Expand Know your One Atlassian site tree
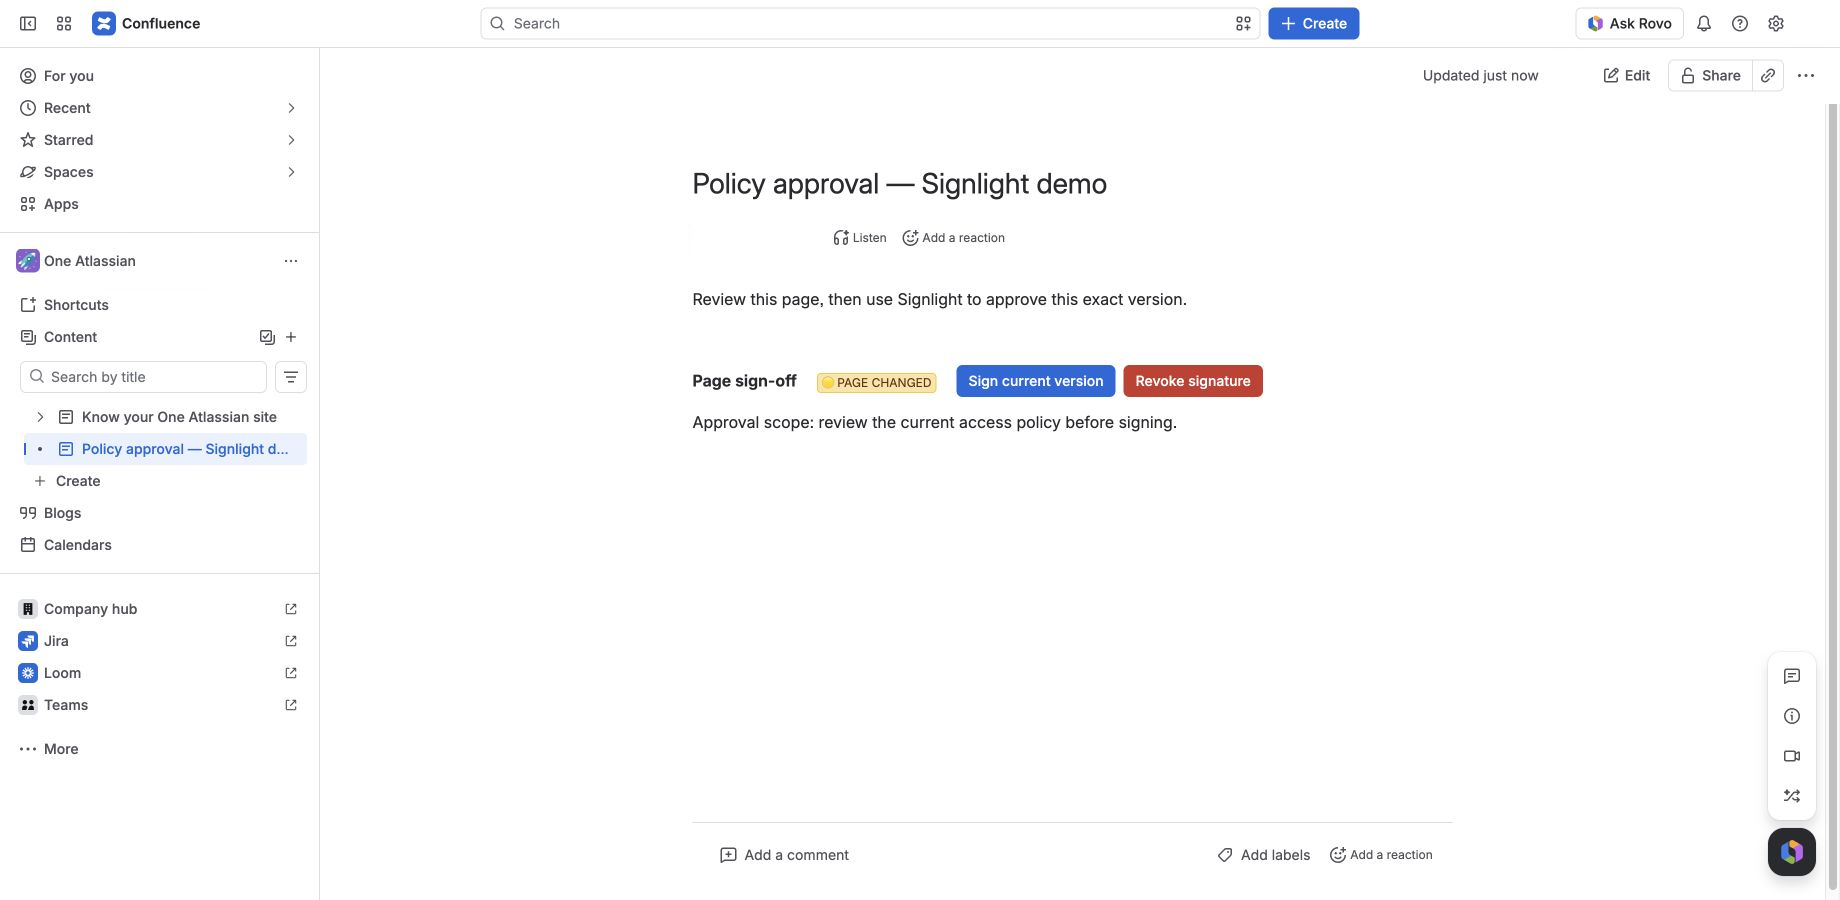 click(40, 417)
